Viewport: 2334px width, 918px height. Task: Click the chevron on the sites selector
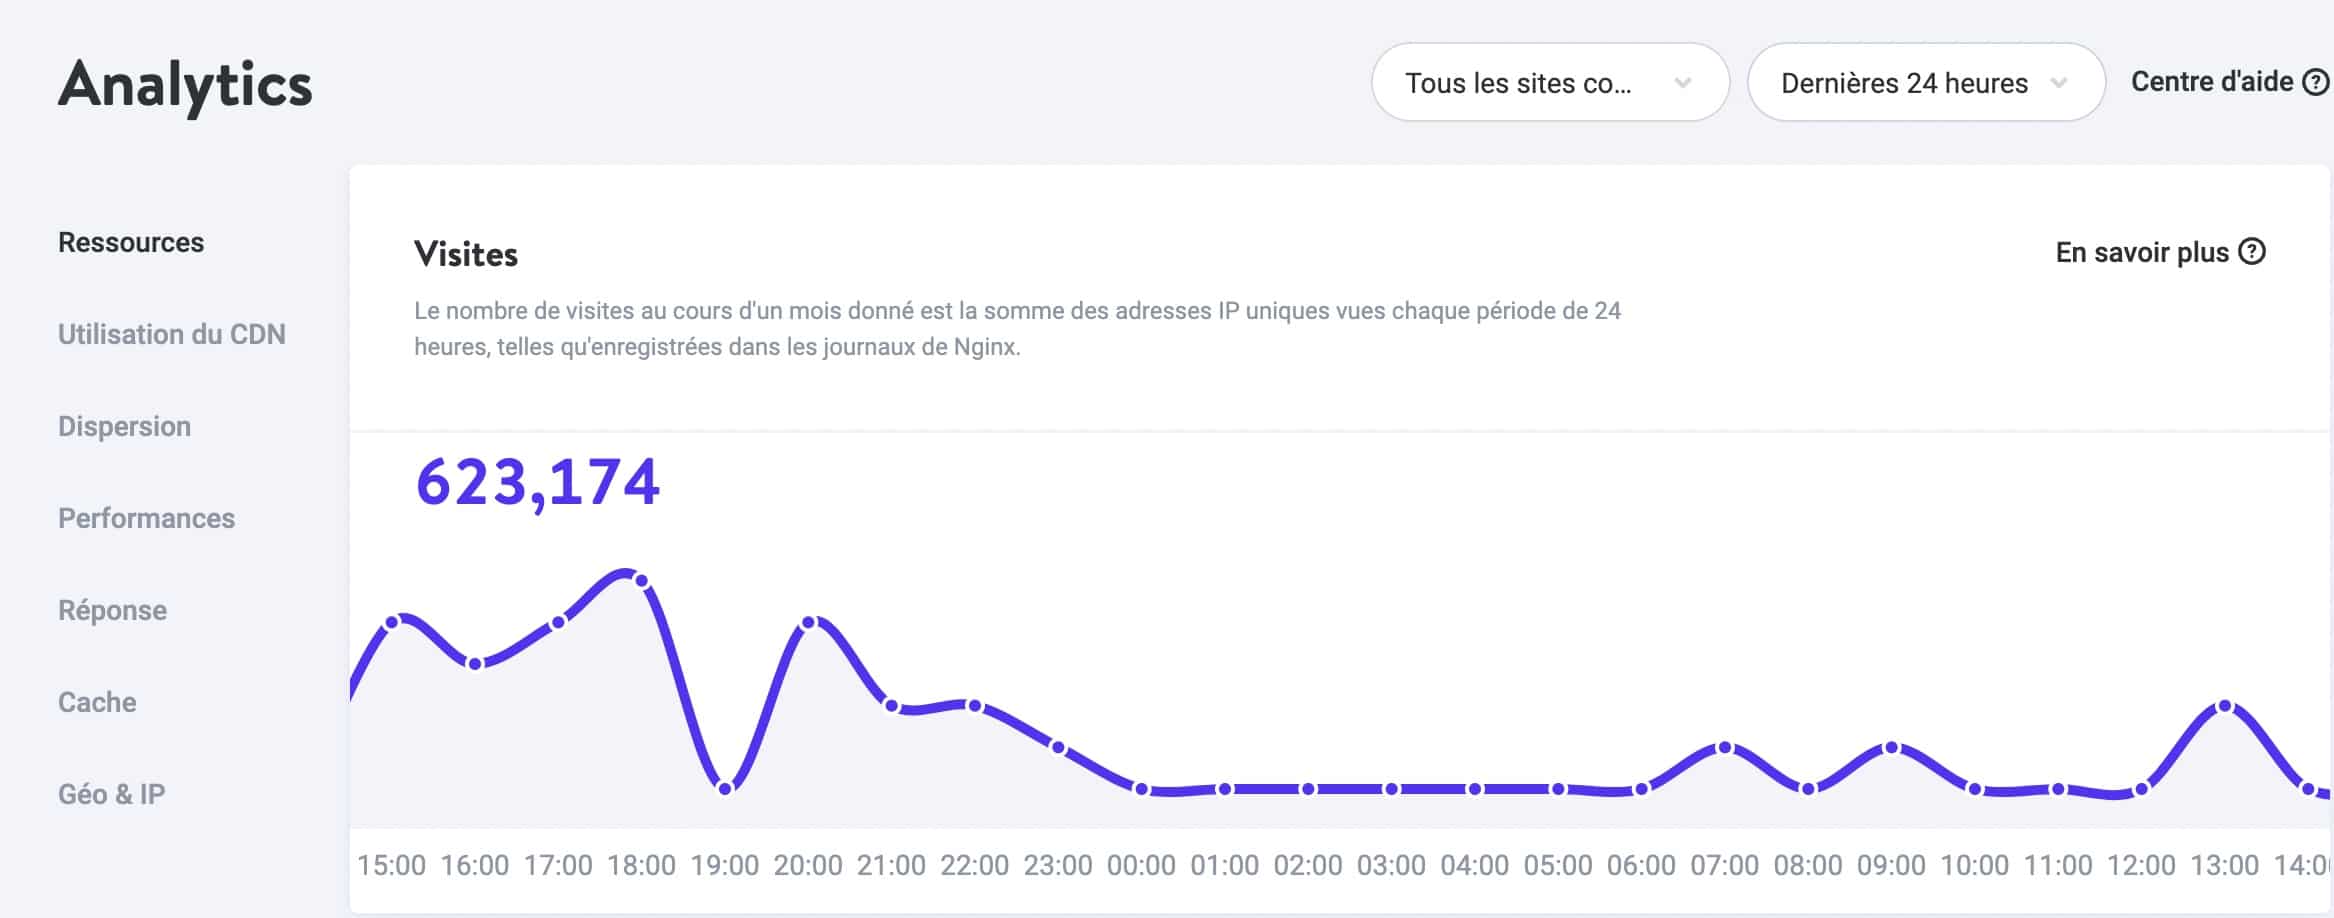click(1684, 84)
